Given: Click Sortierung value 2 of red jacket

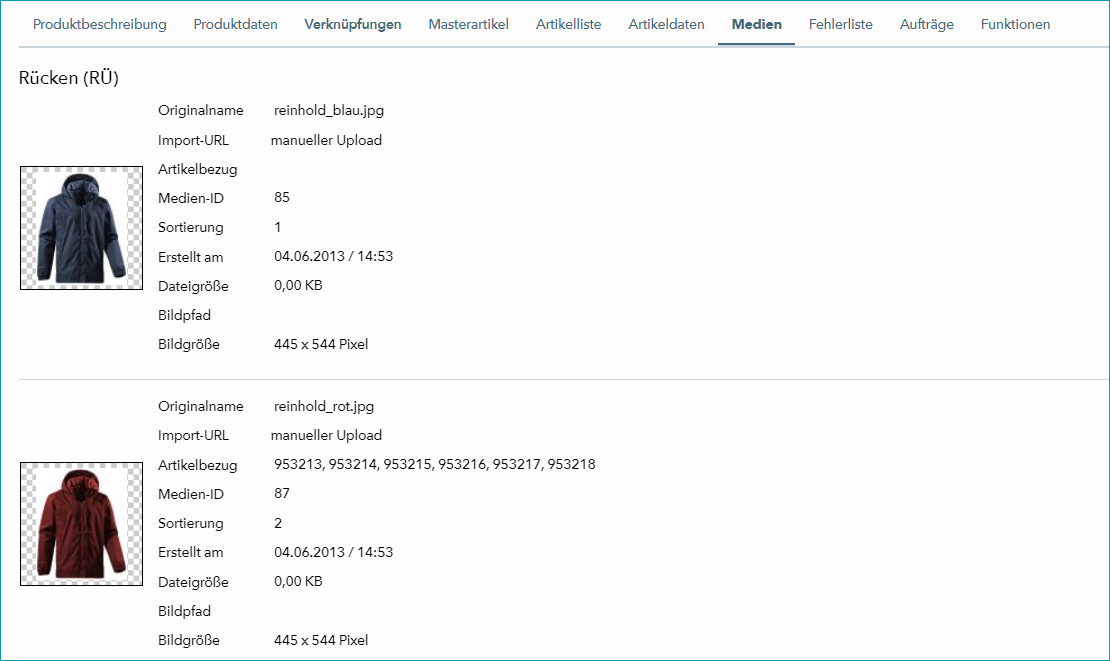Looking at the screenshot, I should coord(278,523).
